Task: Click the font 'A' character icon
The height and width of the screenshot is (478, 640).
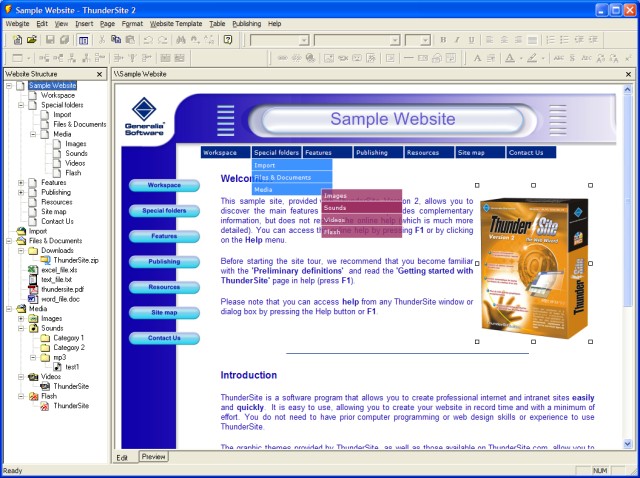Action: (477, 58)
